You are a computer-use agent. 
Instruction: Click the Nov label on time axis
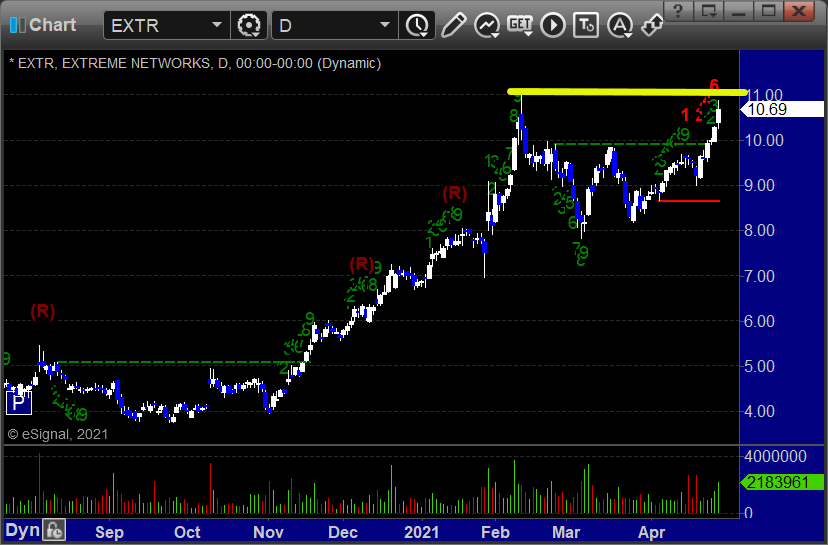pyautogui.click(x=268, y=532)
